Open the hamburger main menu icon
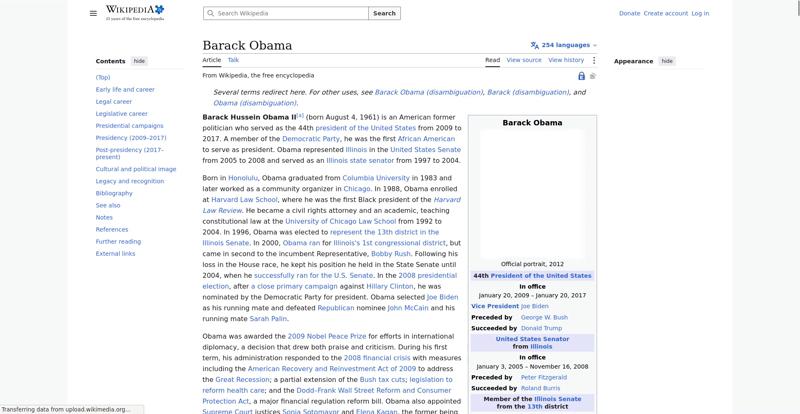Screen dimensions: 800x414 [x=93, y=13]
